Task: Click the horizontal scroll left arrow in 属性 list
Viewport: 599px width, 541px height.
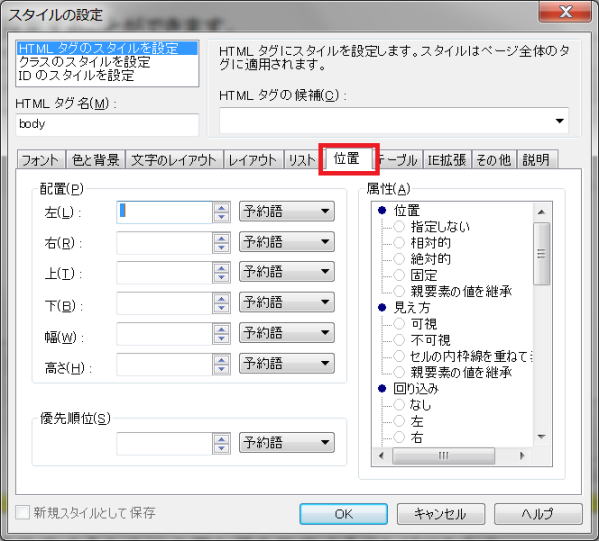Action: pos(381,455)
